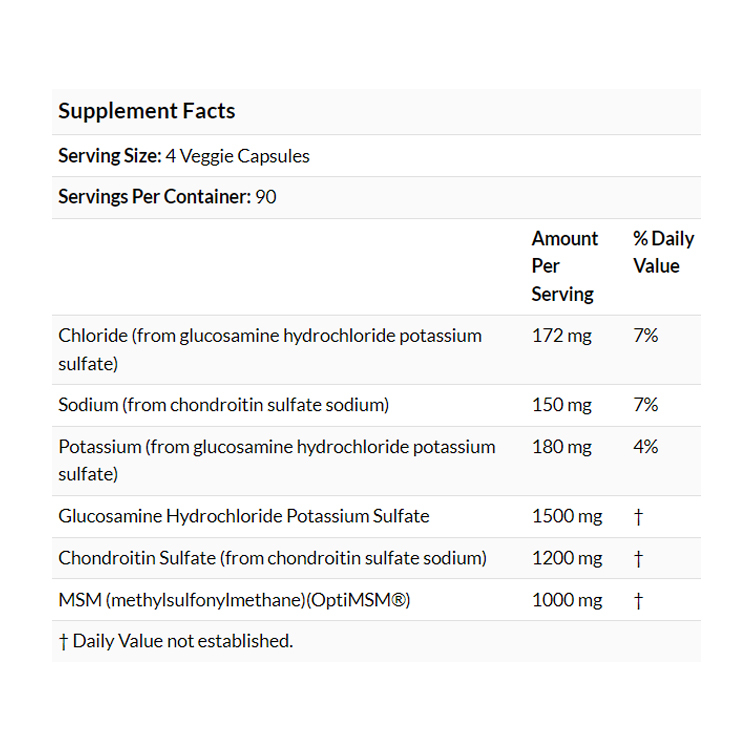Click the 180 mg amount value
750x750 pixels.
[x=561, y=447]
